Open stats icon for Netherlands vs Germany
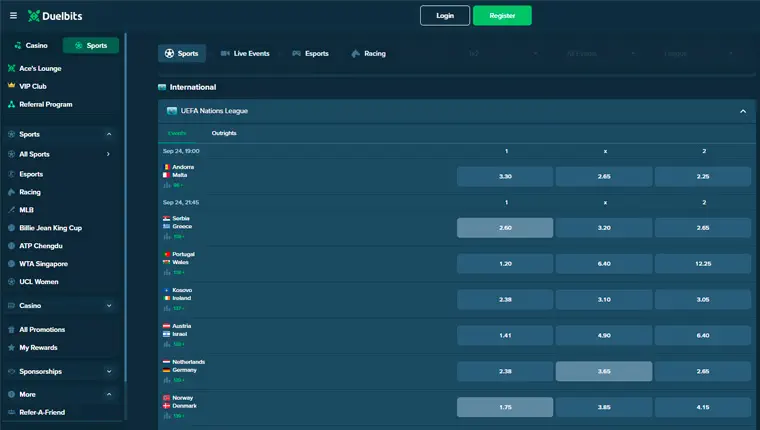 click(167, 380)
